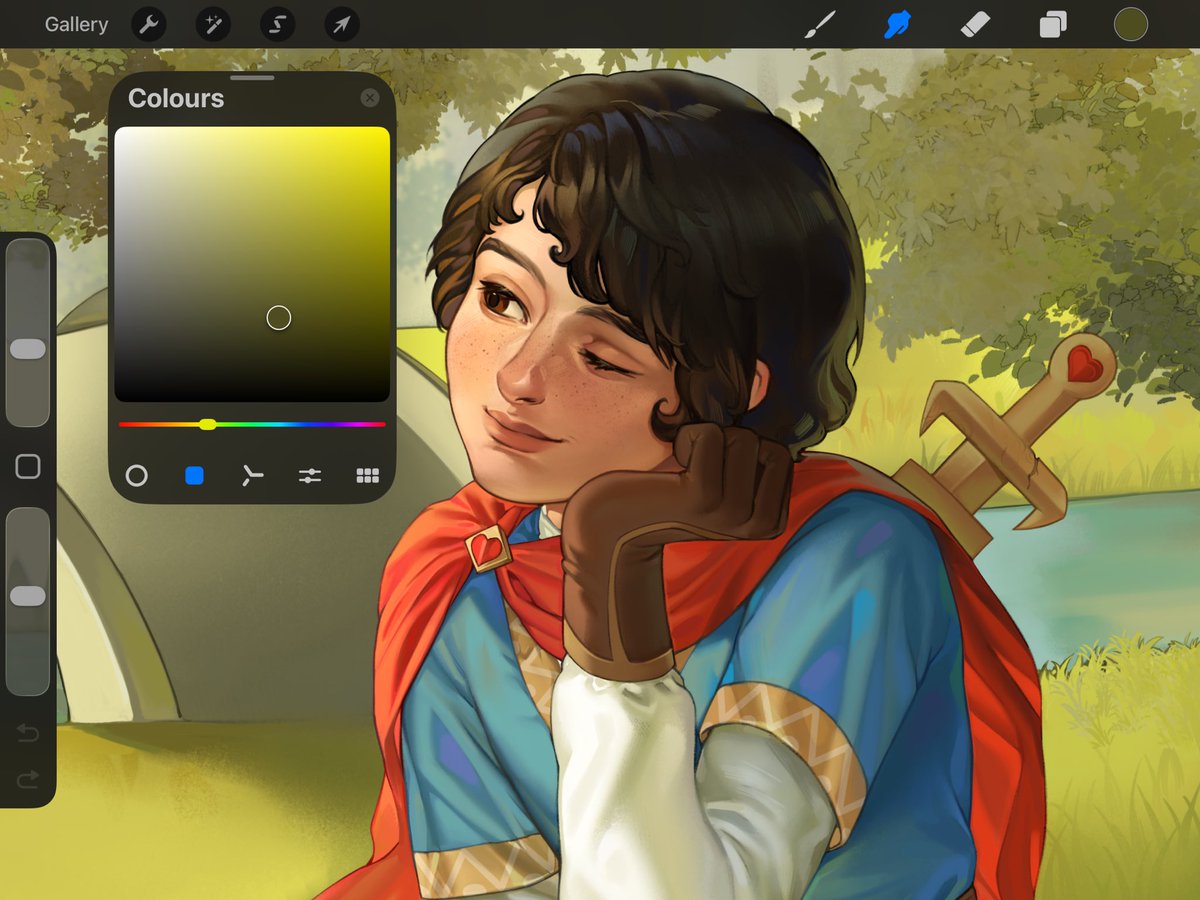Redo the action with sidebar arrow
1200x900 pixels.
coord(28,778)
